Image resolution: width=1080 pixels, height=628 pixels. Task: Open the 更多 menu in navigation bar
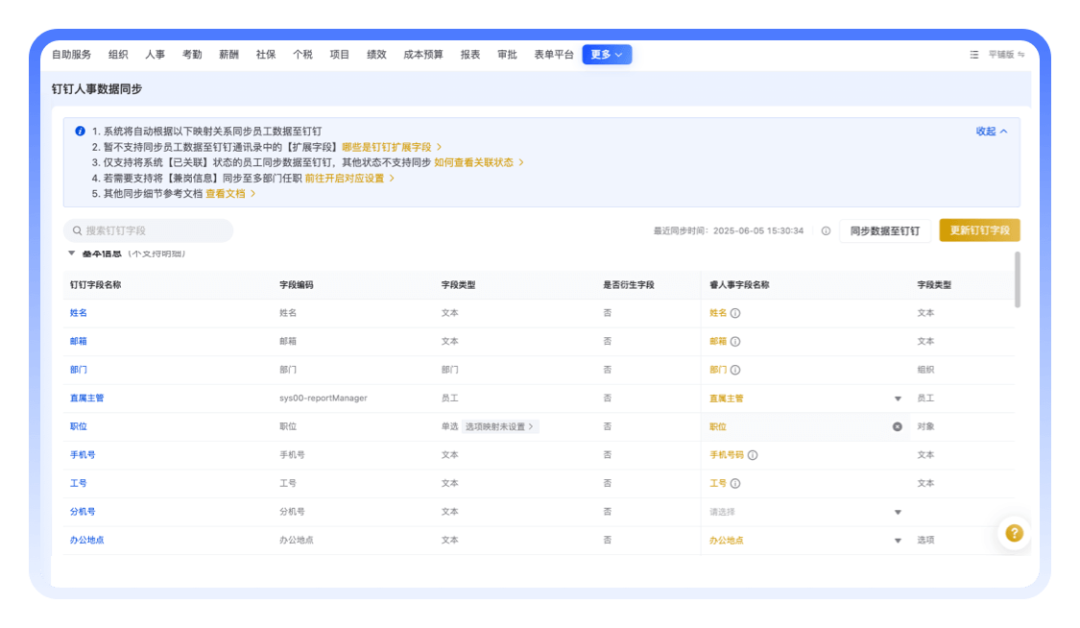(606, 55)
